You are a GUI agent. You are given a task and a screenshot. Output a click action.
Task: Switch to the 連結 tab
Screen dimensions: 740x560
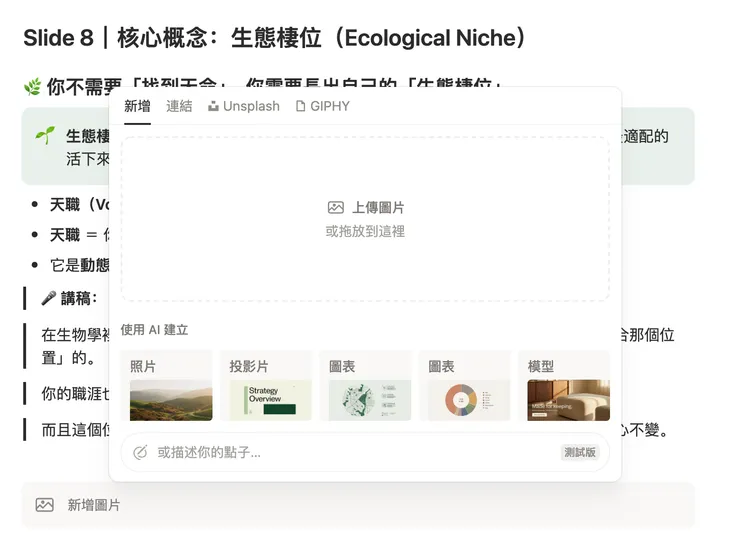click(179, 106)
